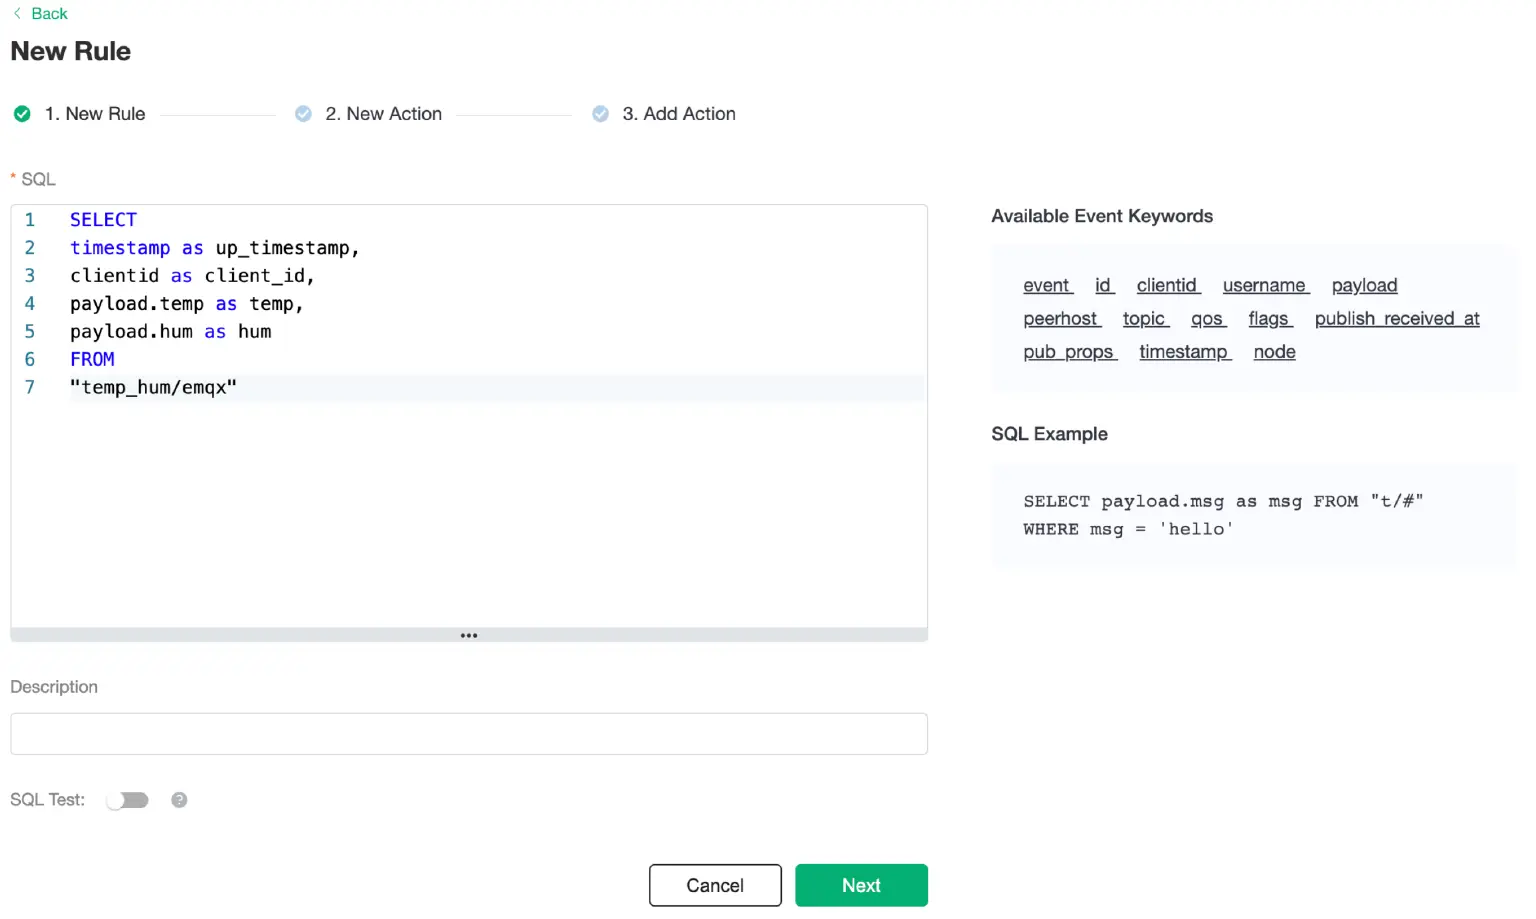Insert the 'publish_received_at' keyword link

point(1397,319)
